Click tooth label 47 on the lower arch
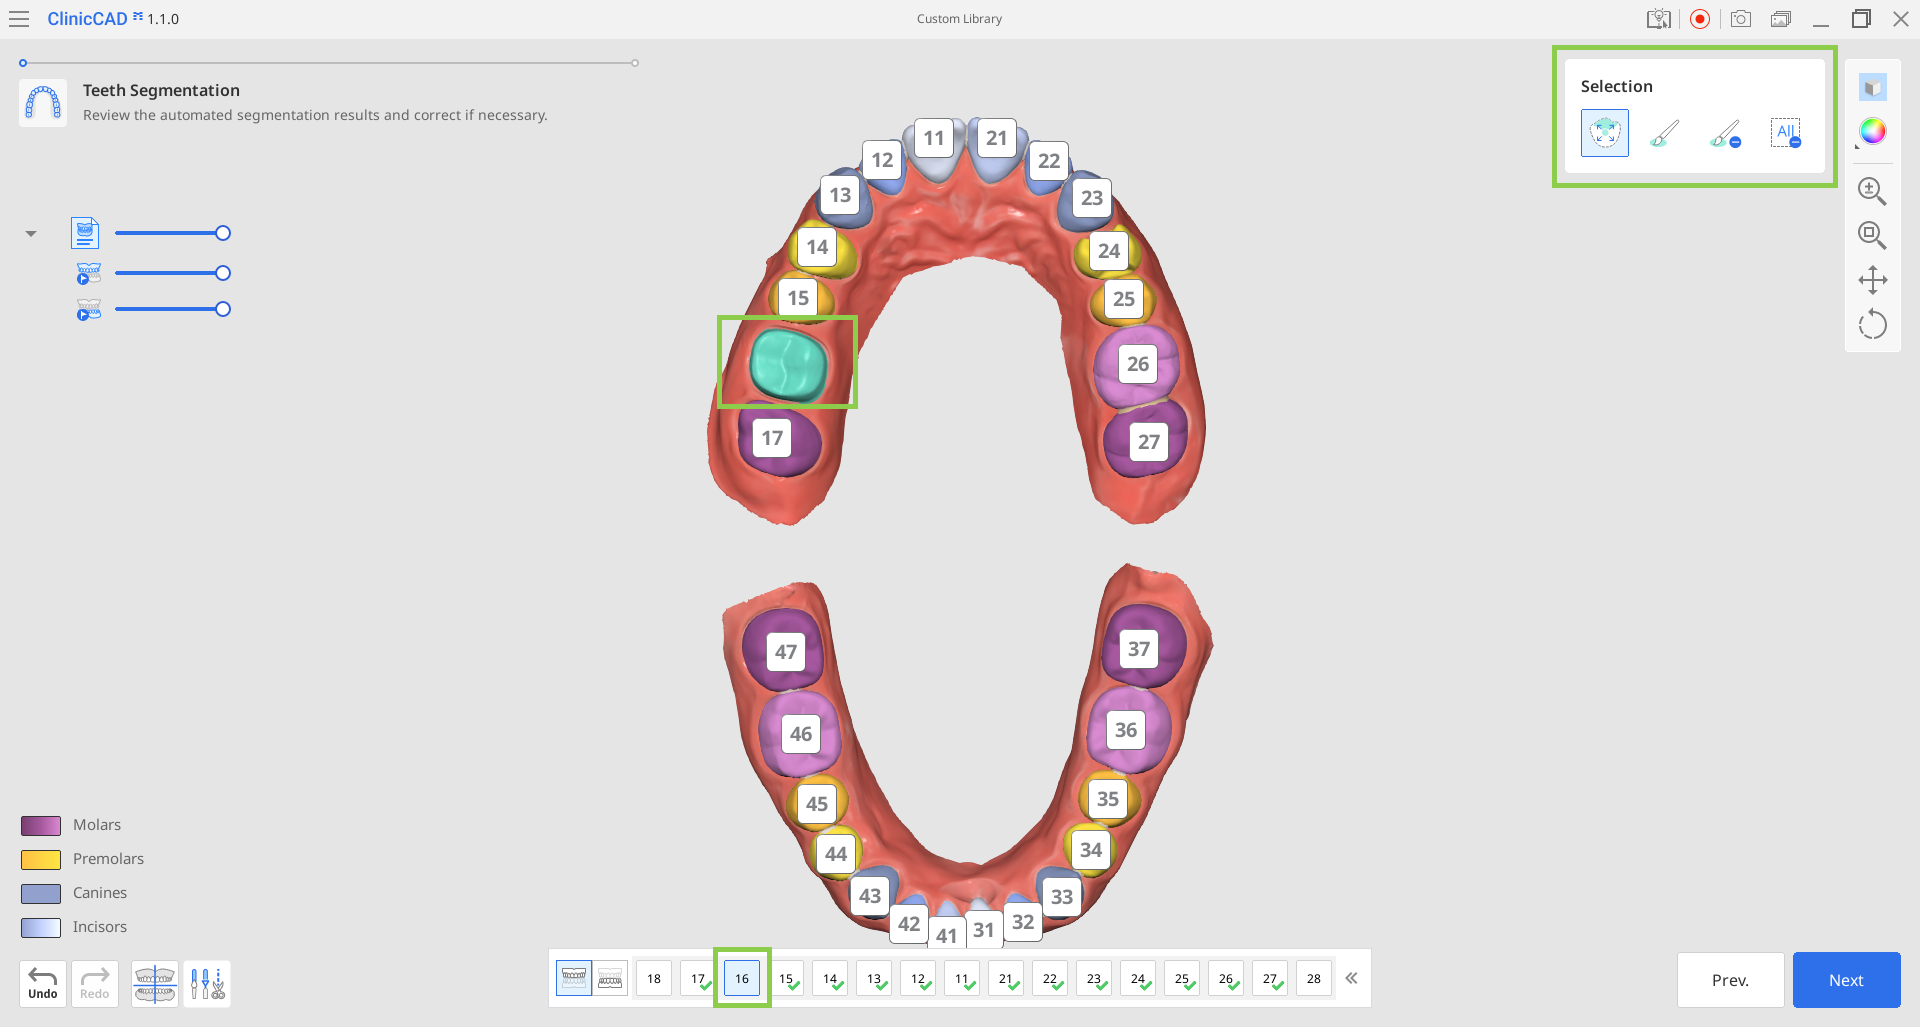 (786, 652)
